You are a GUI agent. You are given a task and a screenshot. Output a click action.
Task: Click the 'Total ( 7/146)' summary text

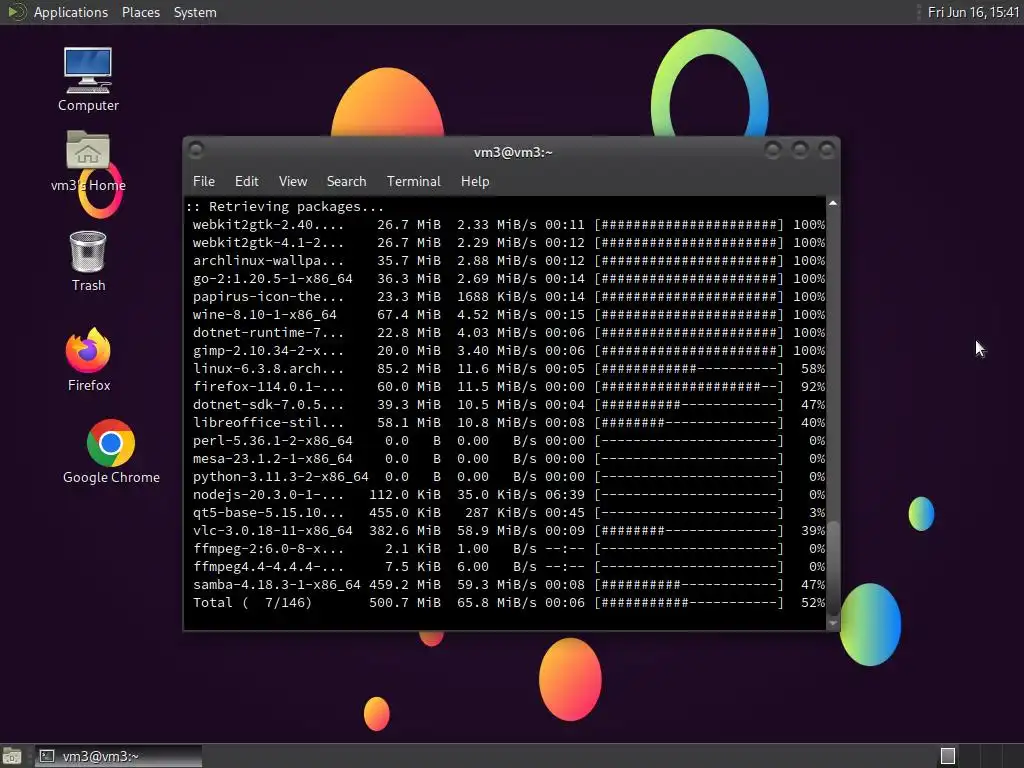[x=252, y=603]
